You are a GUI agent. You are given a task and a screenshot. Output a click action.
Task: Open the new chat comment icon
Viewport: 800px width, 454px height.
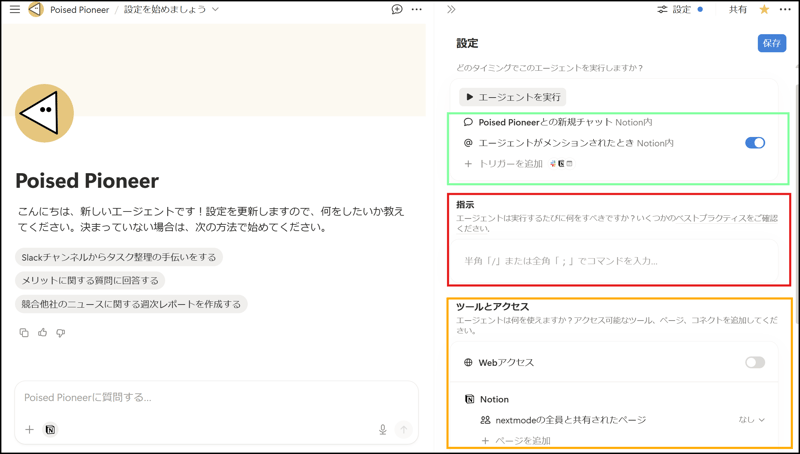coord(396,9)
